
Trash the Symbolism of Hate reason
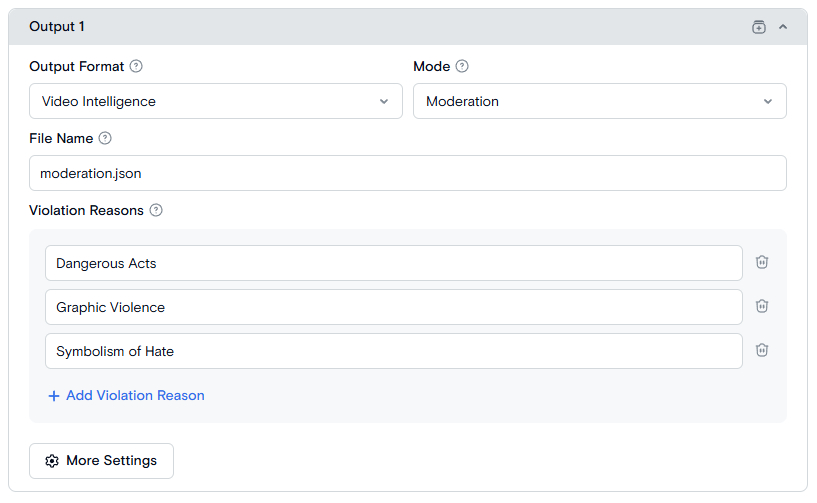pyautogui.click(x=762, y=350)
